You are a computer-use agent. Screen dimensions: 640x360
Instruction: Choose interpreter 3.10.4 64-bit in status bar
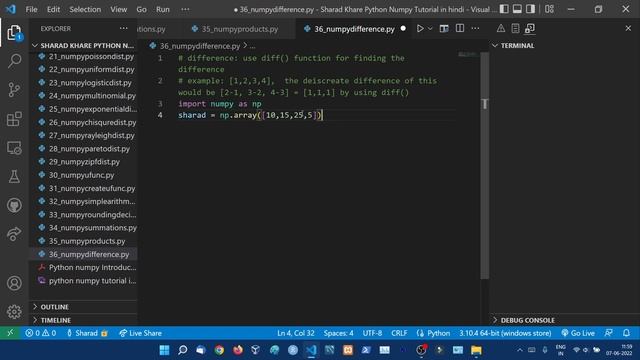pos(505,333)
